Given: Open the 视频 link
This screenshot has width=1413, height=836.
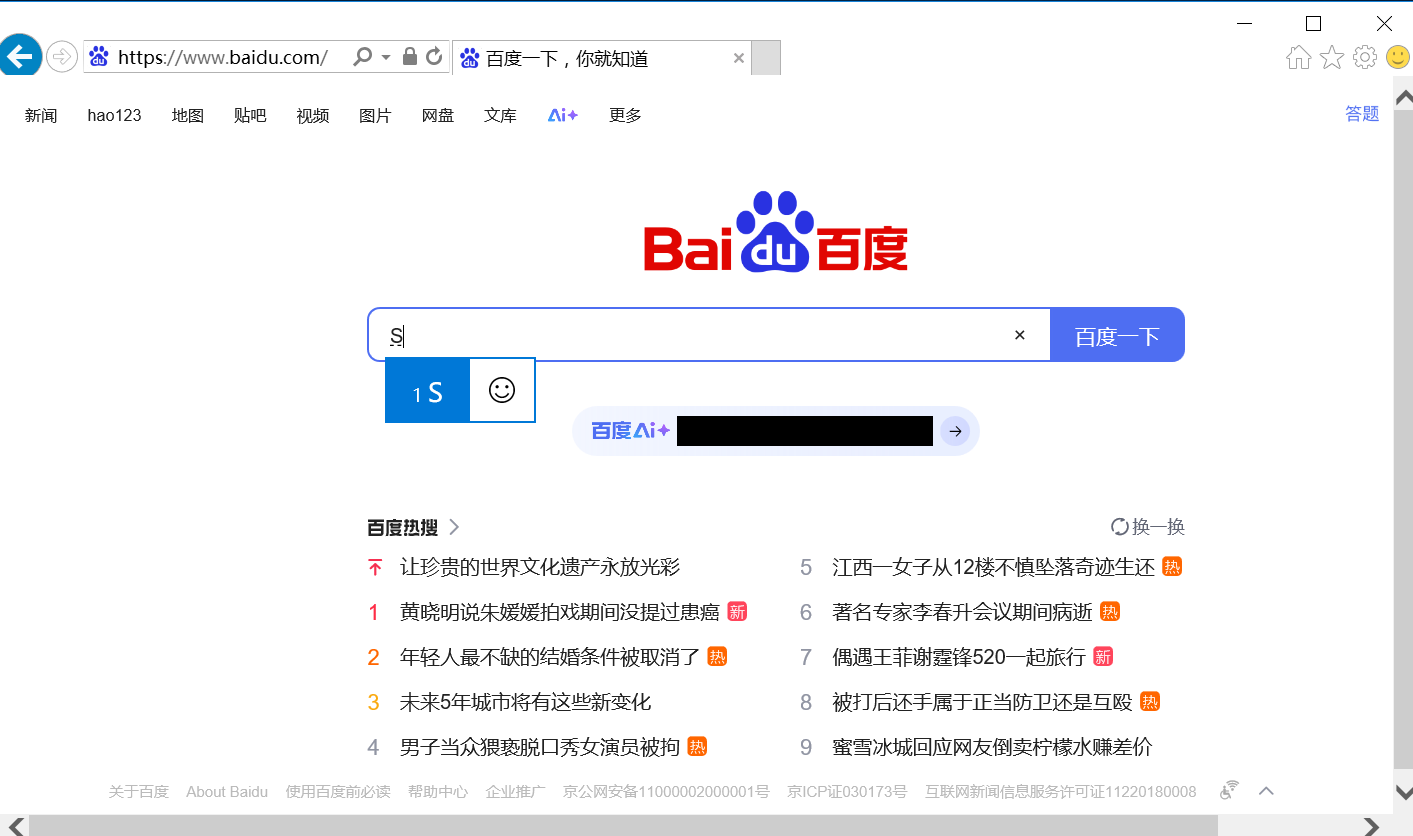Looking at the screenshot, I should pos(313,115).
